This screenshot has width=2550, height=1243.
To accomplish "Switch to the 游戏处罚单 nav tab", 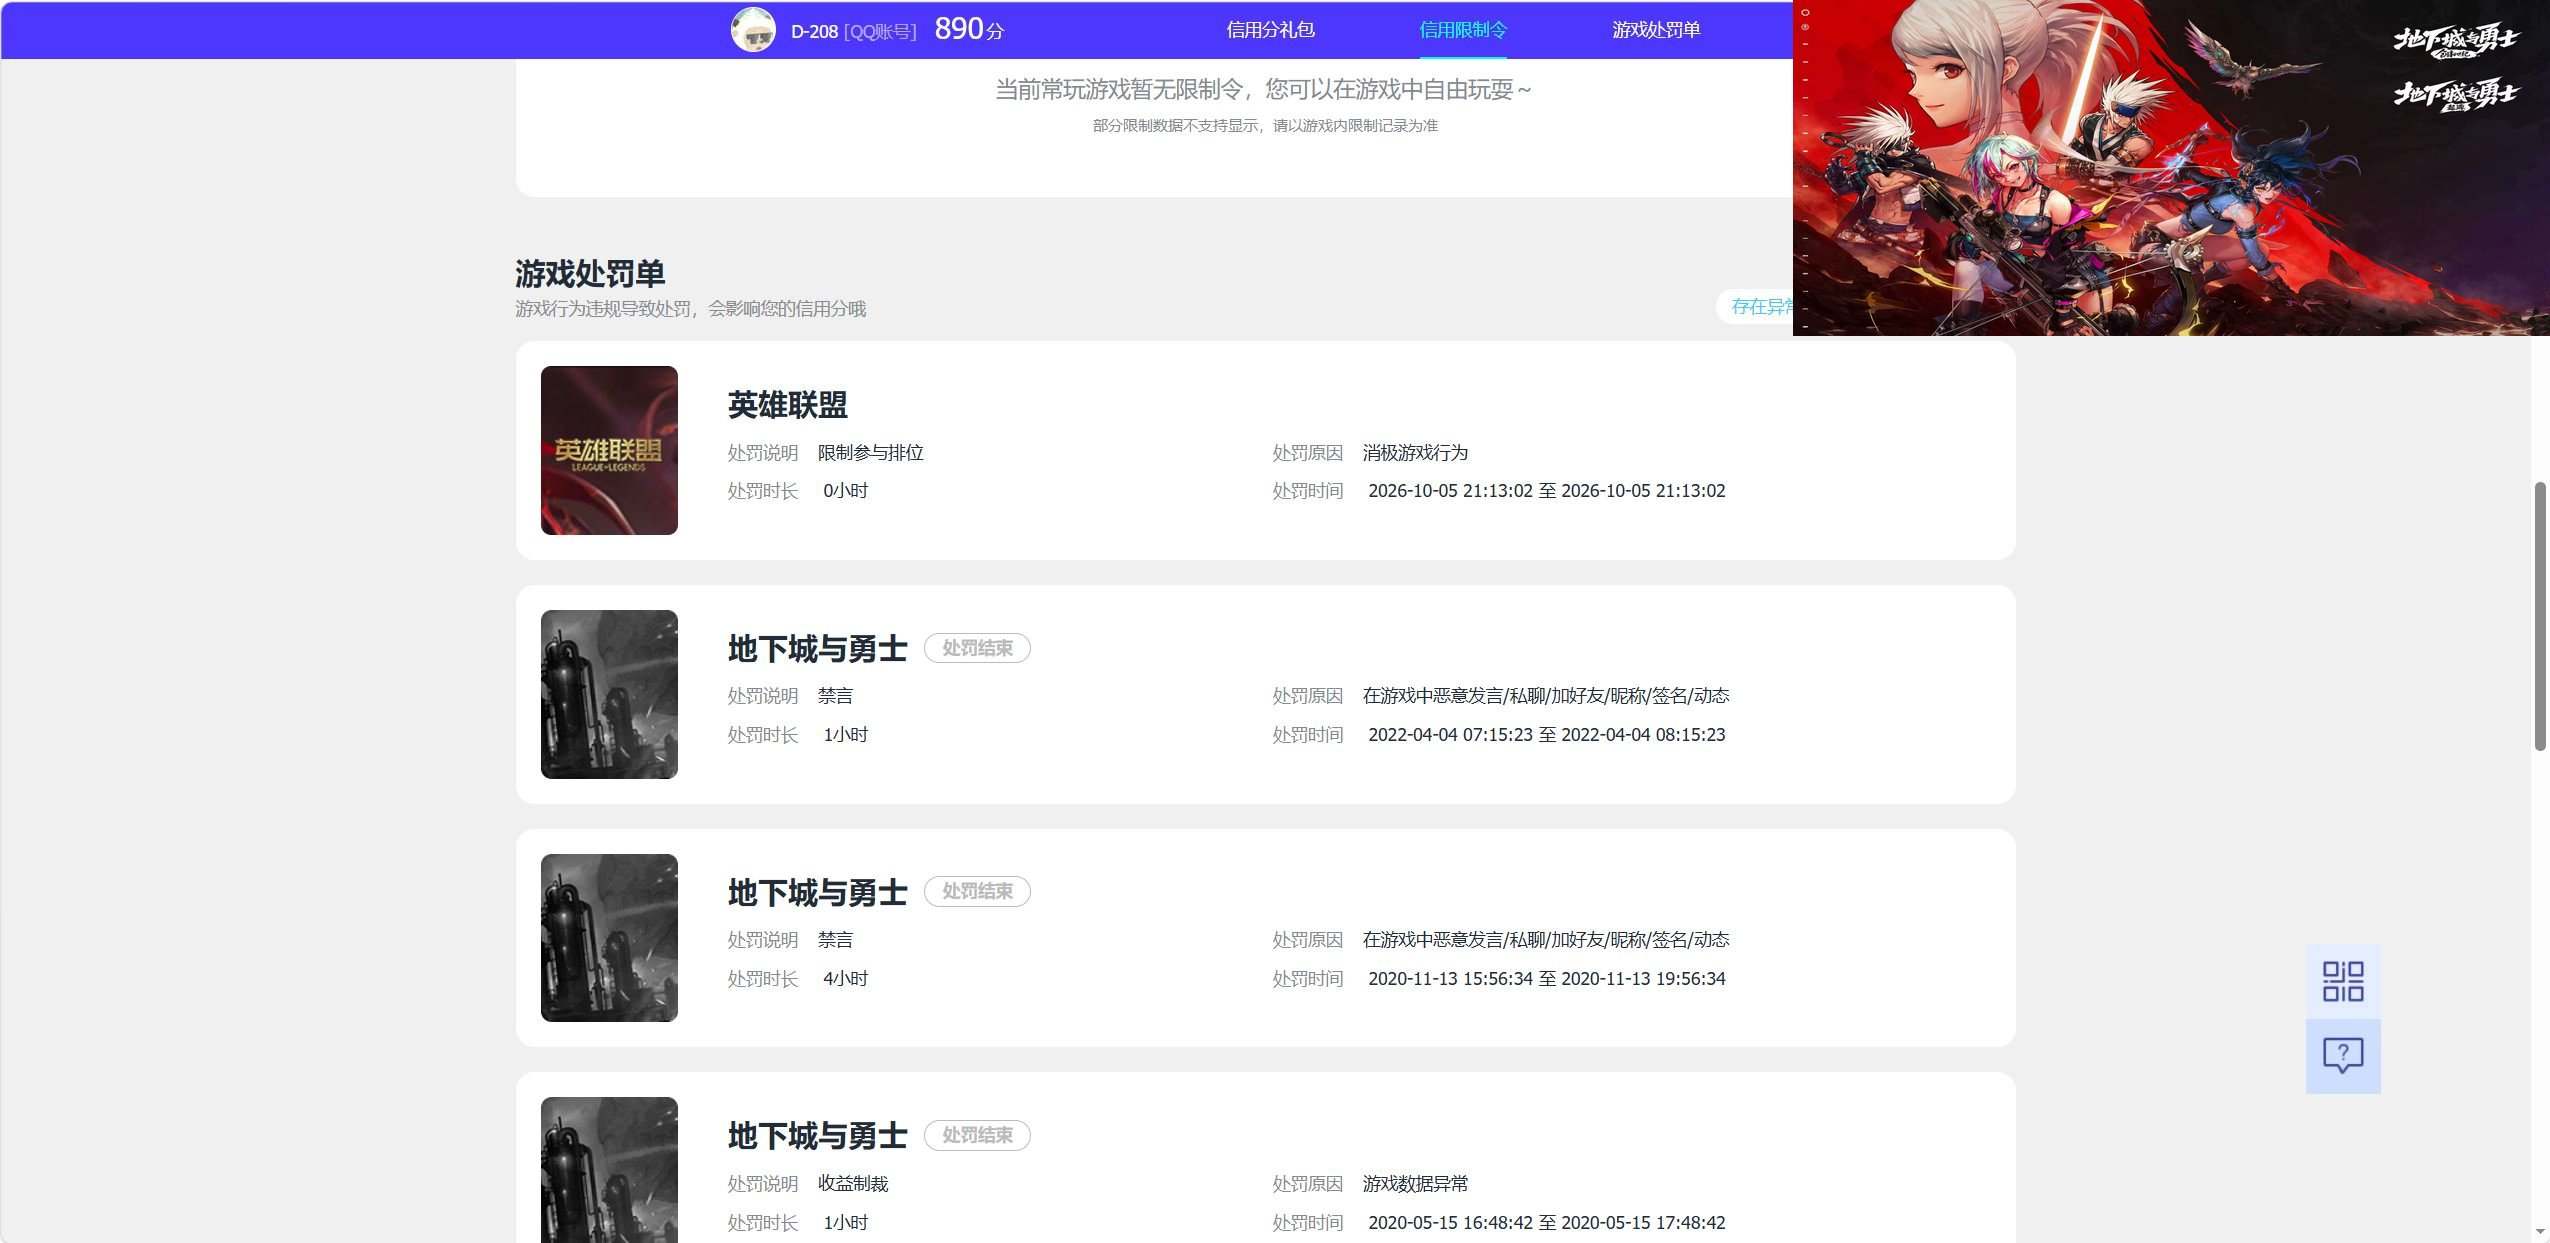I will tap(1656, 30).
